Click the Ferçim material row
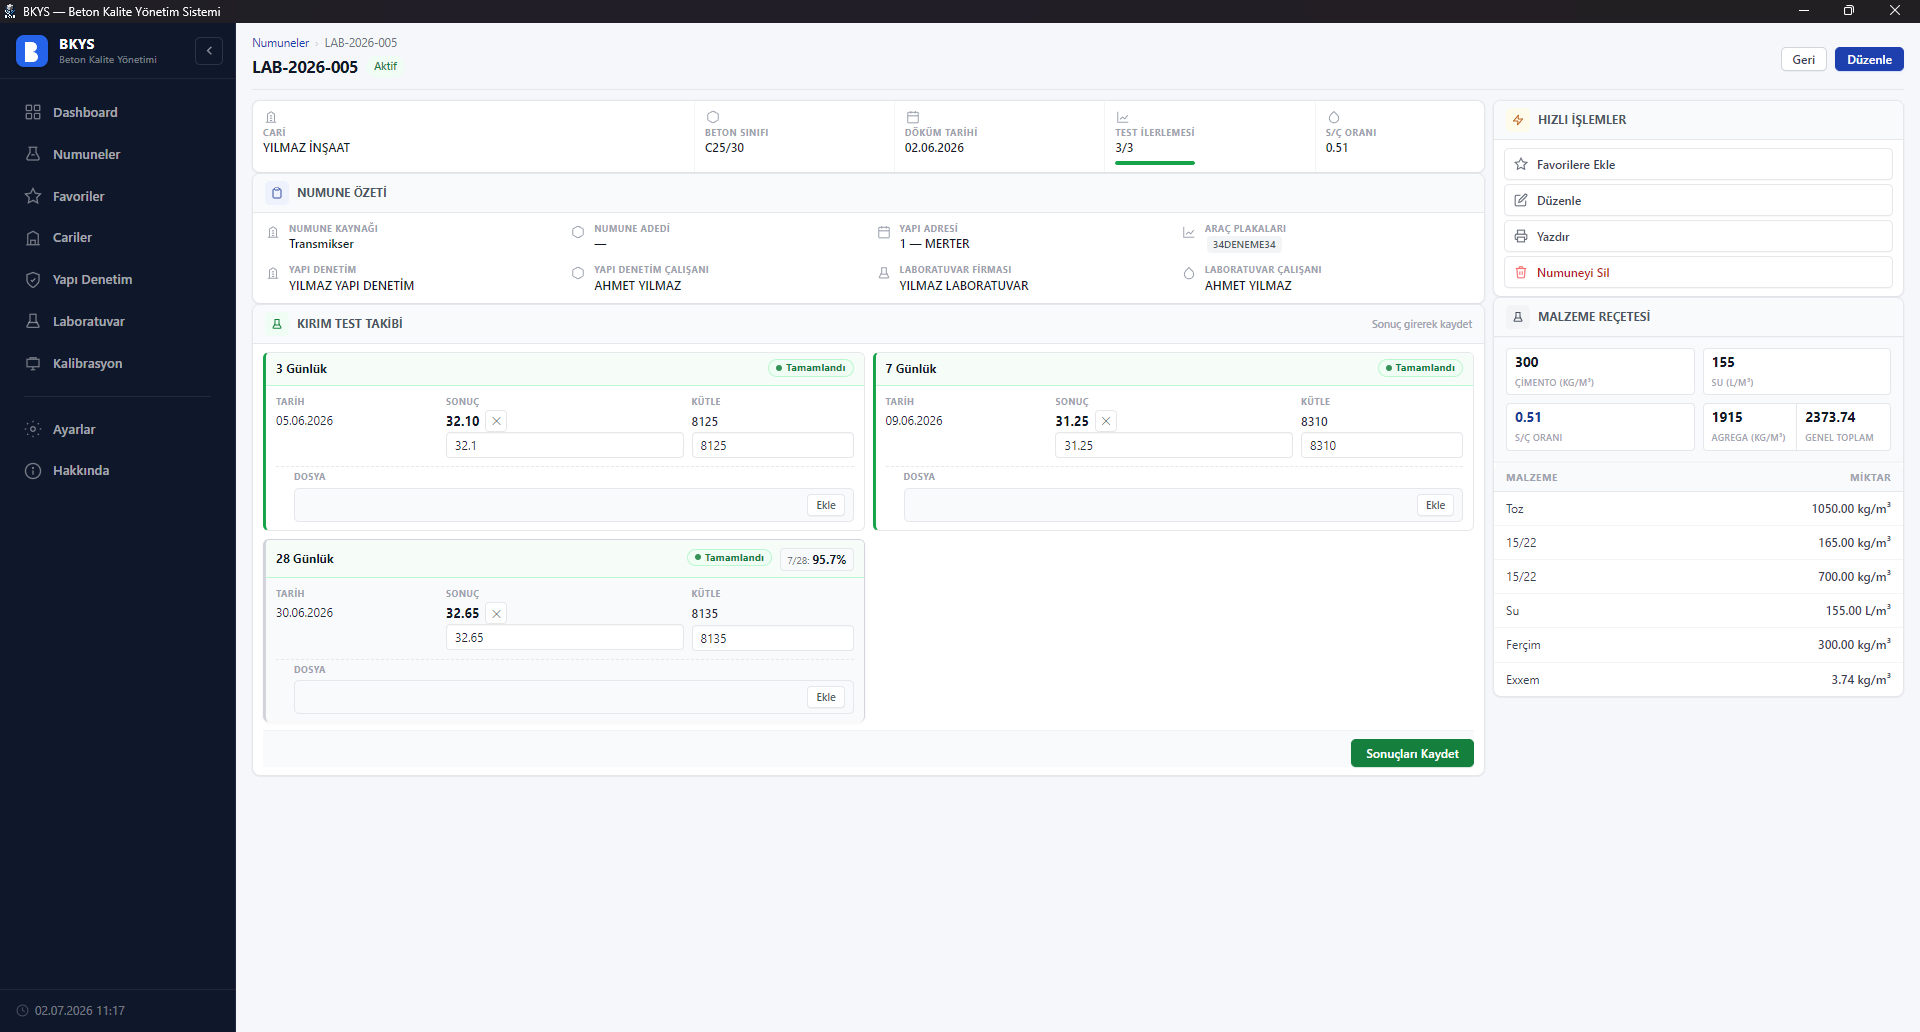The width and height of the screenshot is (1920, 1032). coord(1698,645)
